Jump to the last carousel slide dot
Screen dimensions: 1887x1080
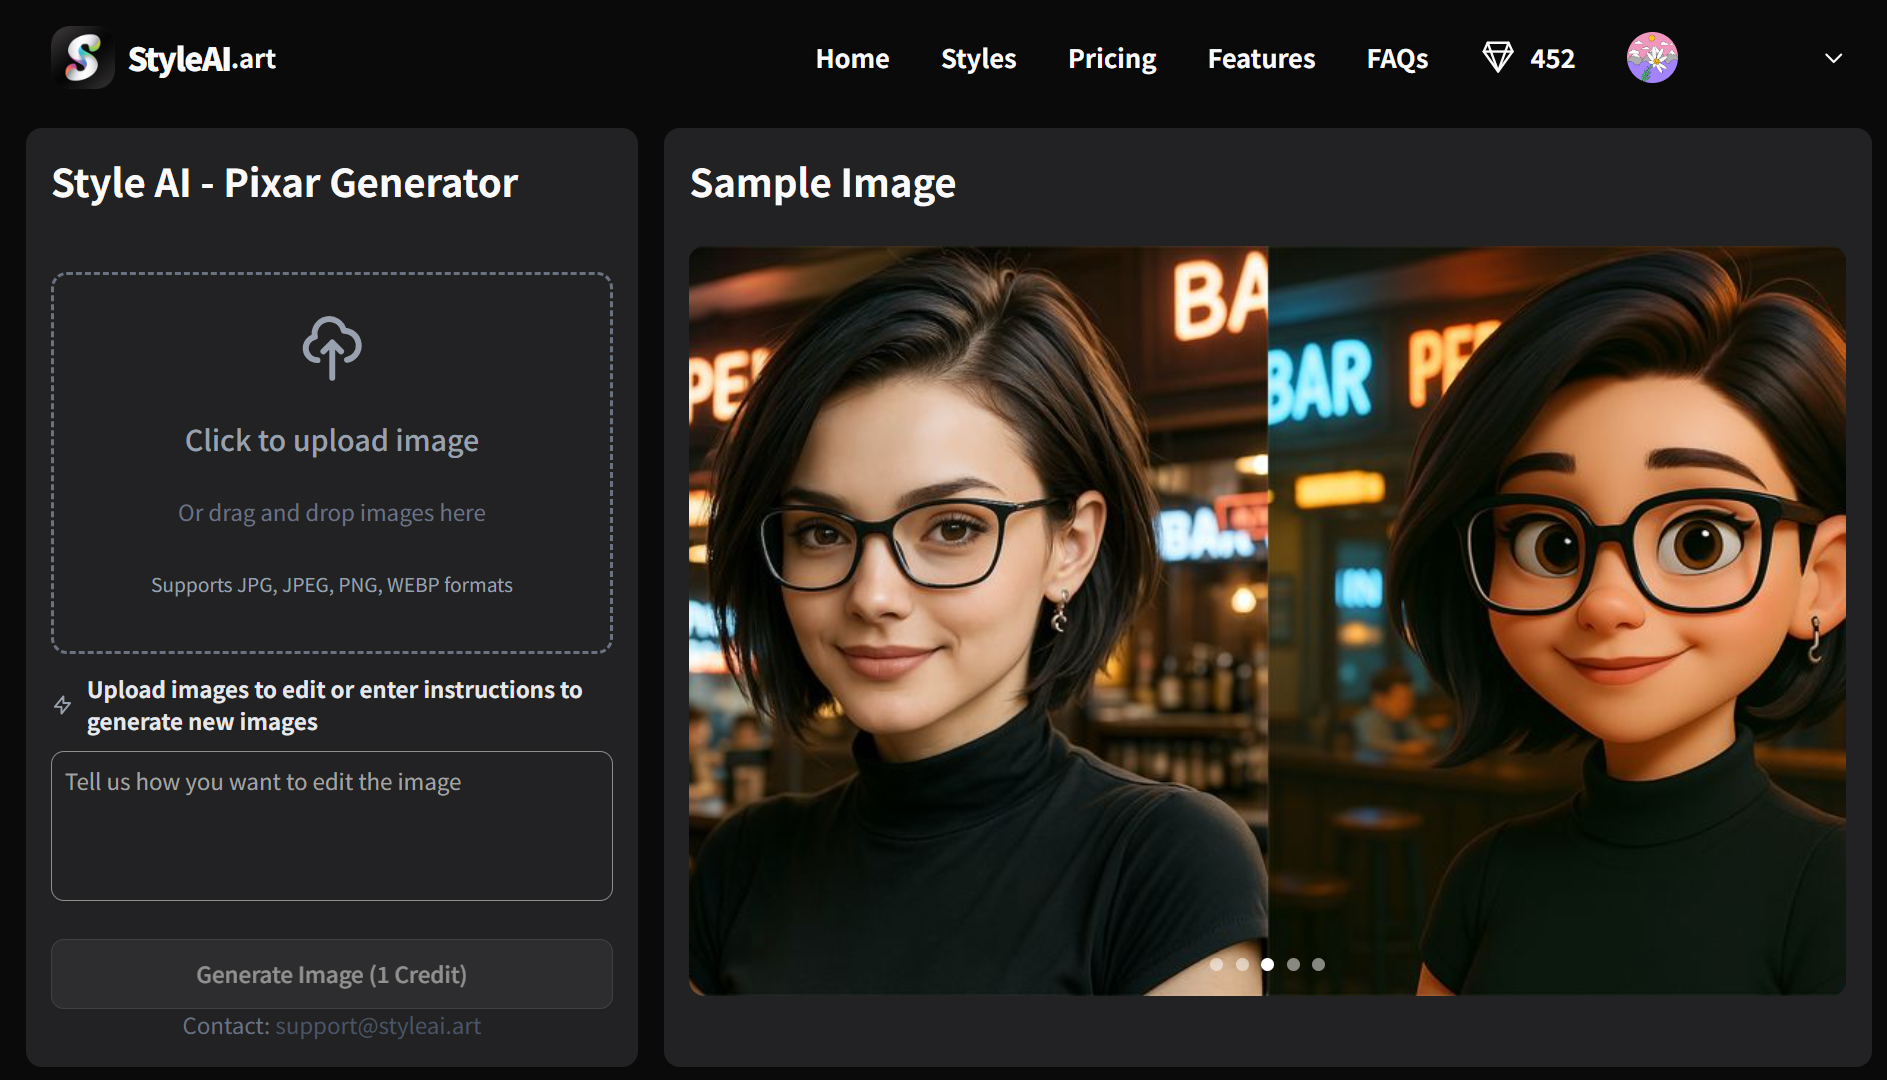(1318, 964)
